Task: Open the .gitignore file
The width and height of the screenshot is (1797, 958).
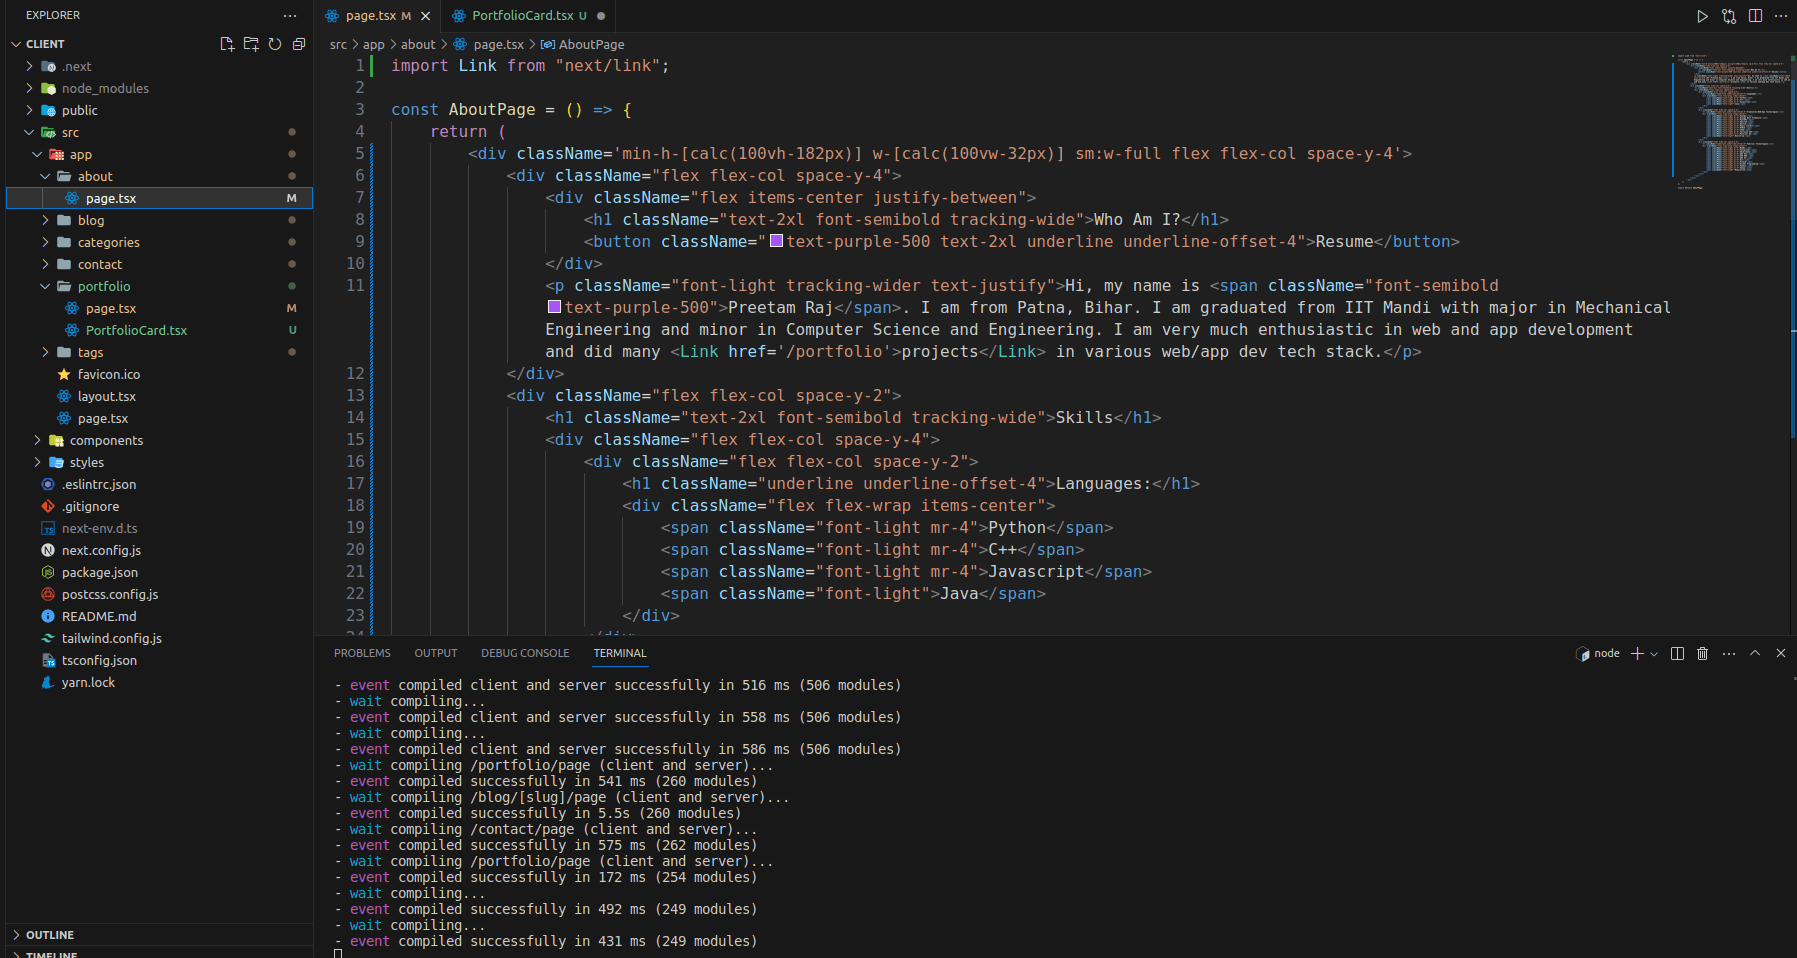Action: click(x=90, y=506)
